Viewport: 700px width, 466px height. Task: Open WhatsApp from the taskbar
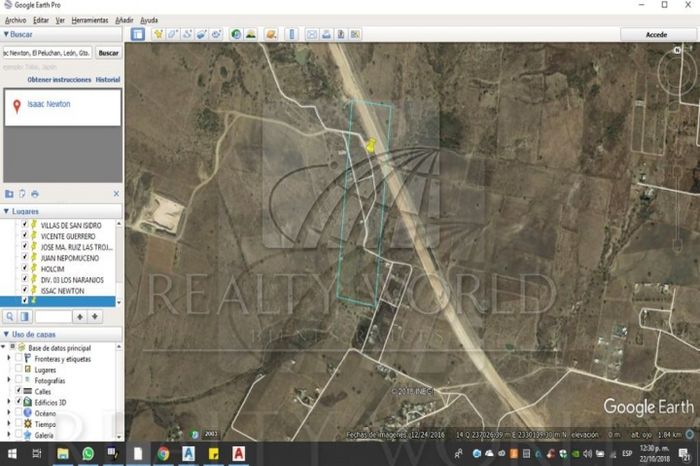[88, 454]
